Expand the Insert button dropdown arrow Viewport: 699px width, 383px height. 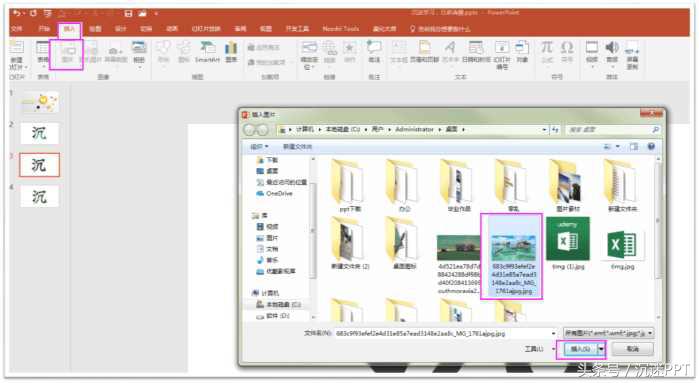(x=602, y=349)
